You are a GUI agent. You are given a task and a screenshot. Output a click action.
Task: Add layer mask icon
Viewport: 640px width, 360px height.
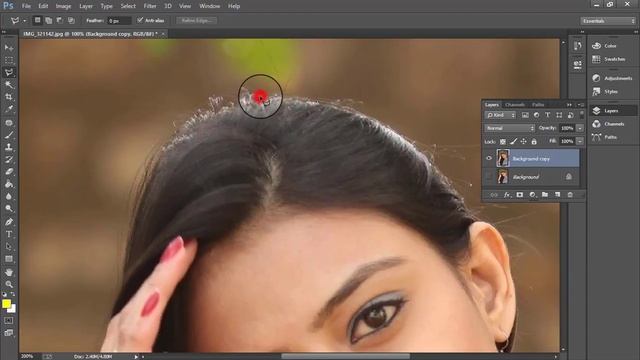[520, 195]
